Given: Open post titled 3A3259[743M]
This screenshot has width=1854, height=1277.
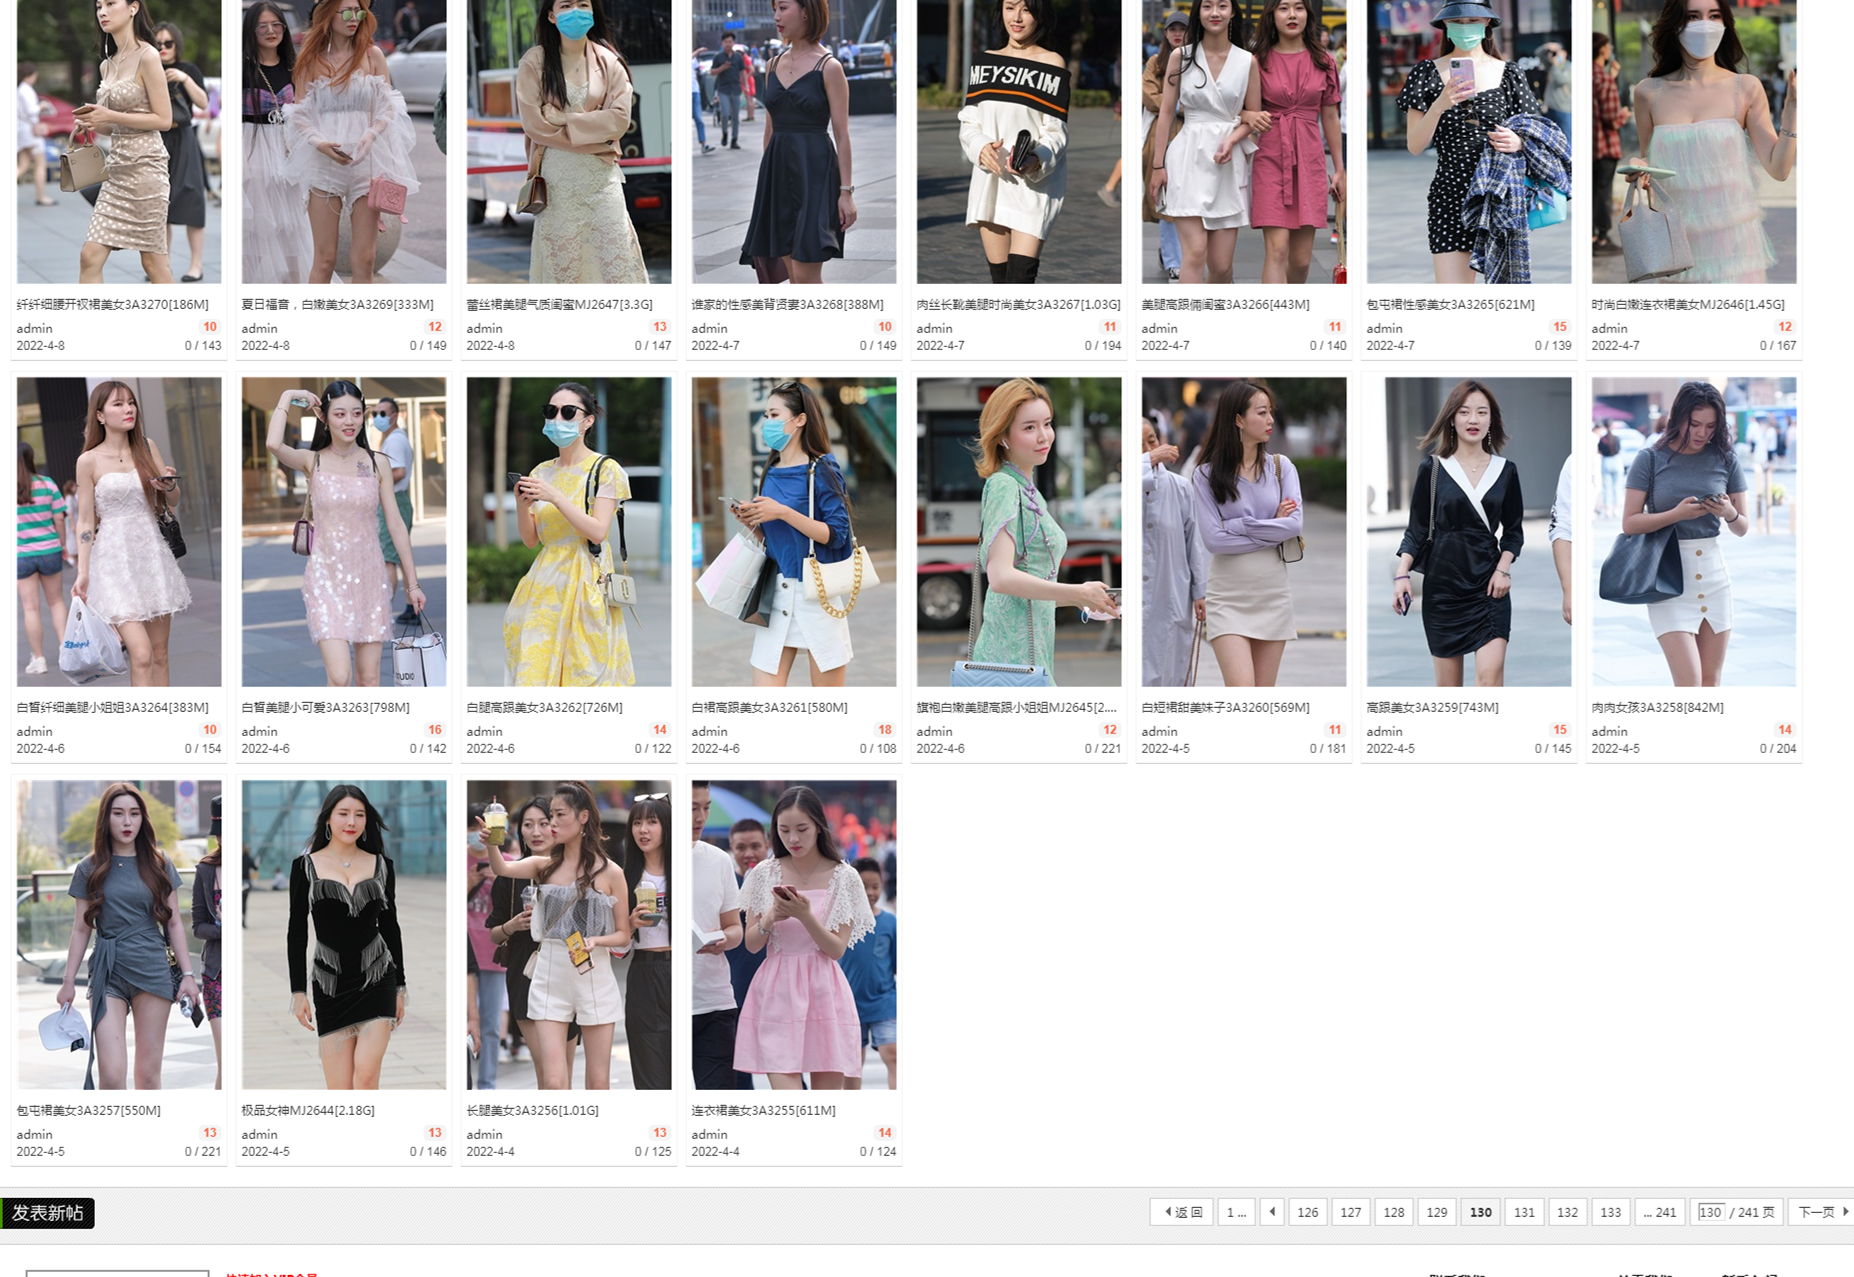Looking at the screenshot, I should pos(1432,707).
